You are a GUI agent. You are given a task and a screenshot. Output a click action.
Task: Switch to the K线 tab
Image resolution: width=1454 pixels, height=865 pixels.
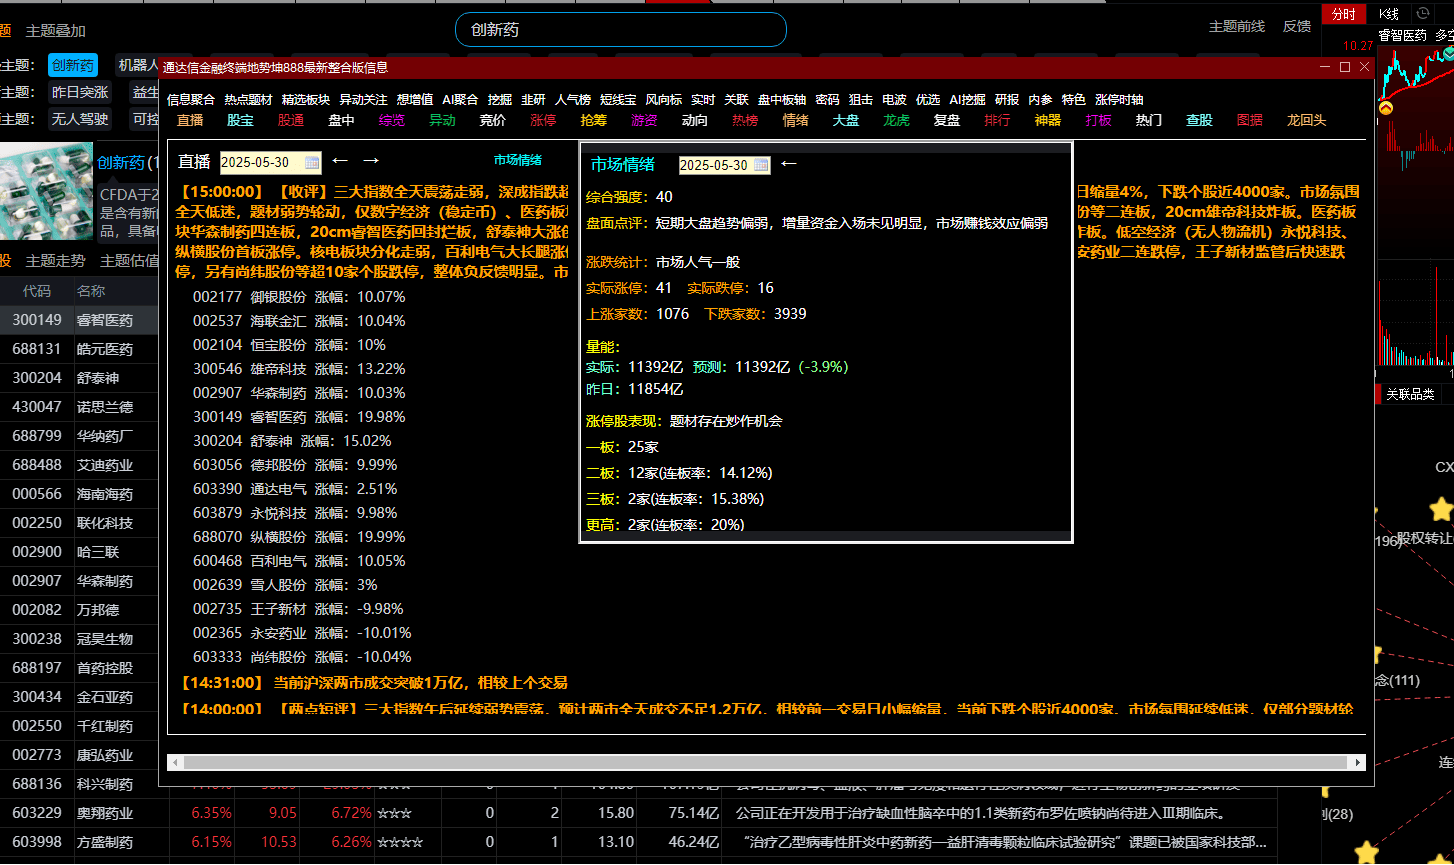click(1390, 14)
